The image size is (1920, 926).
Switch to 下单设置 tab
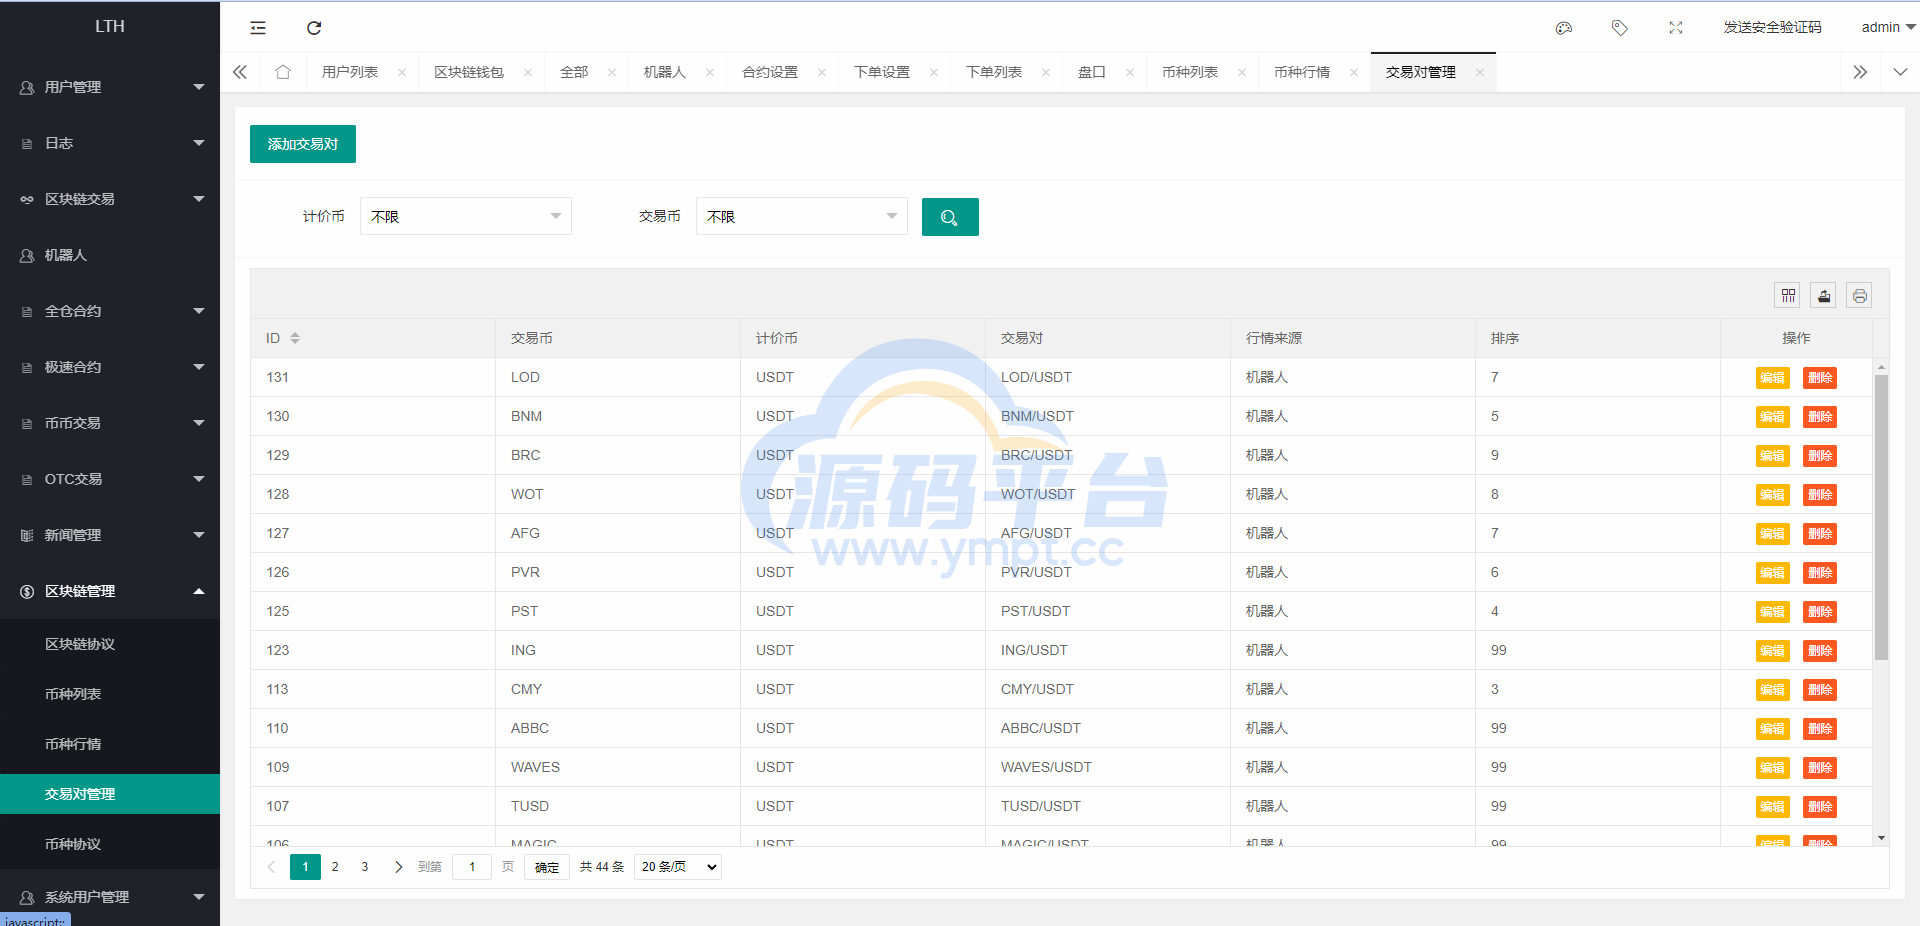(882, 72)
